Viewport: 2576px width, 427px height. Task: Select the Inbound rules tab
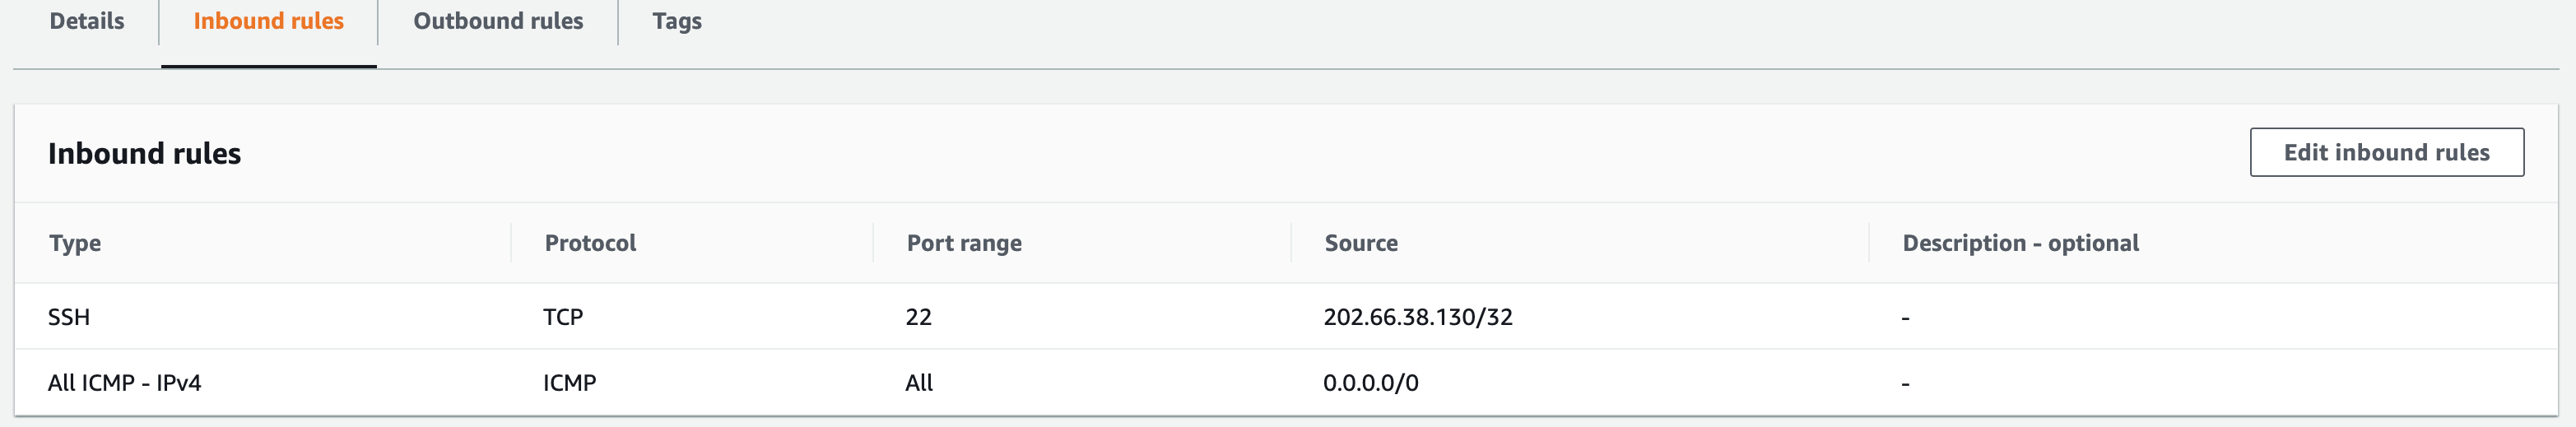coord(268,21)
